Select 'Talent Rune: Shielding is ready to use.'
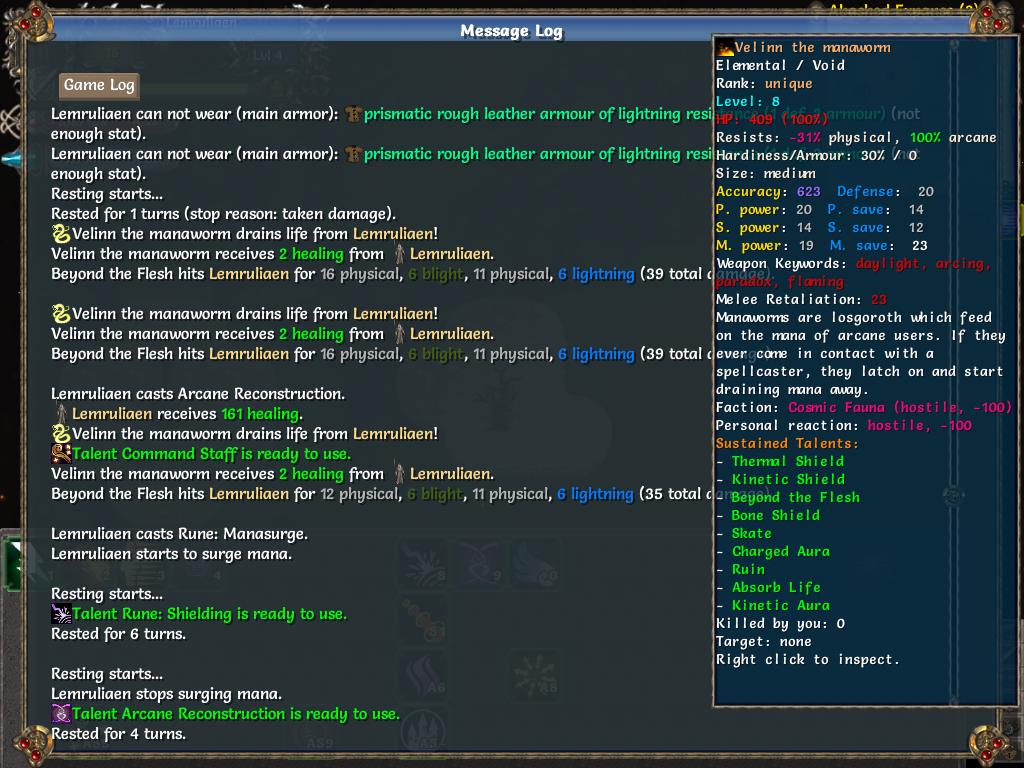This screenshot has height=768, width=1024. pyautogui.click(x=210, y=614)
